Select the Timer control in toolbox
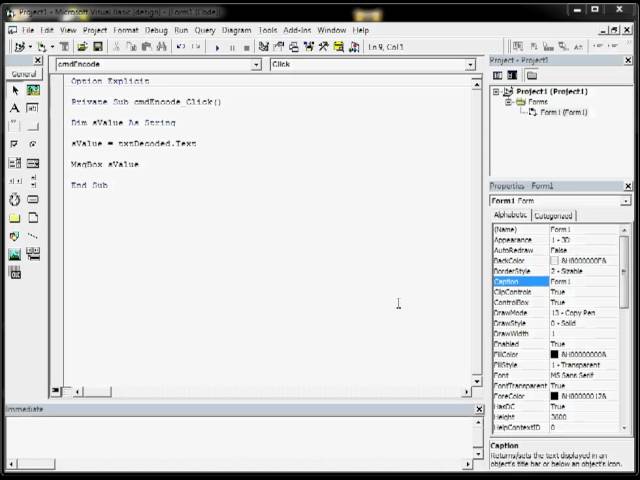 coord(15,200)
